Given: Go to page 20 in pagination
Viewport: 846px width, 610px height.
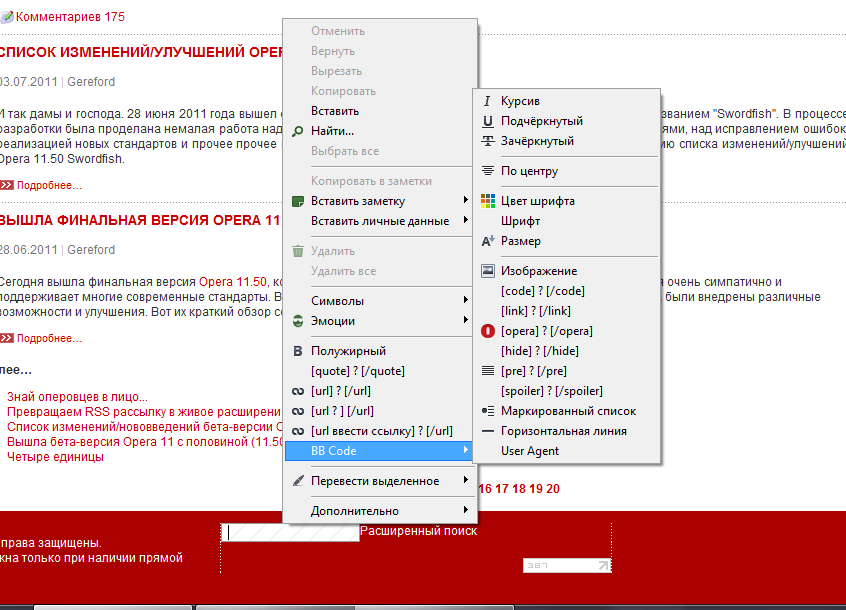Looking at the screenshot, I should point(553,489).
